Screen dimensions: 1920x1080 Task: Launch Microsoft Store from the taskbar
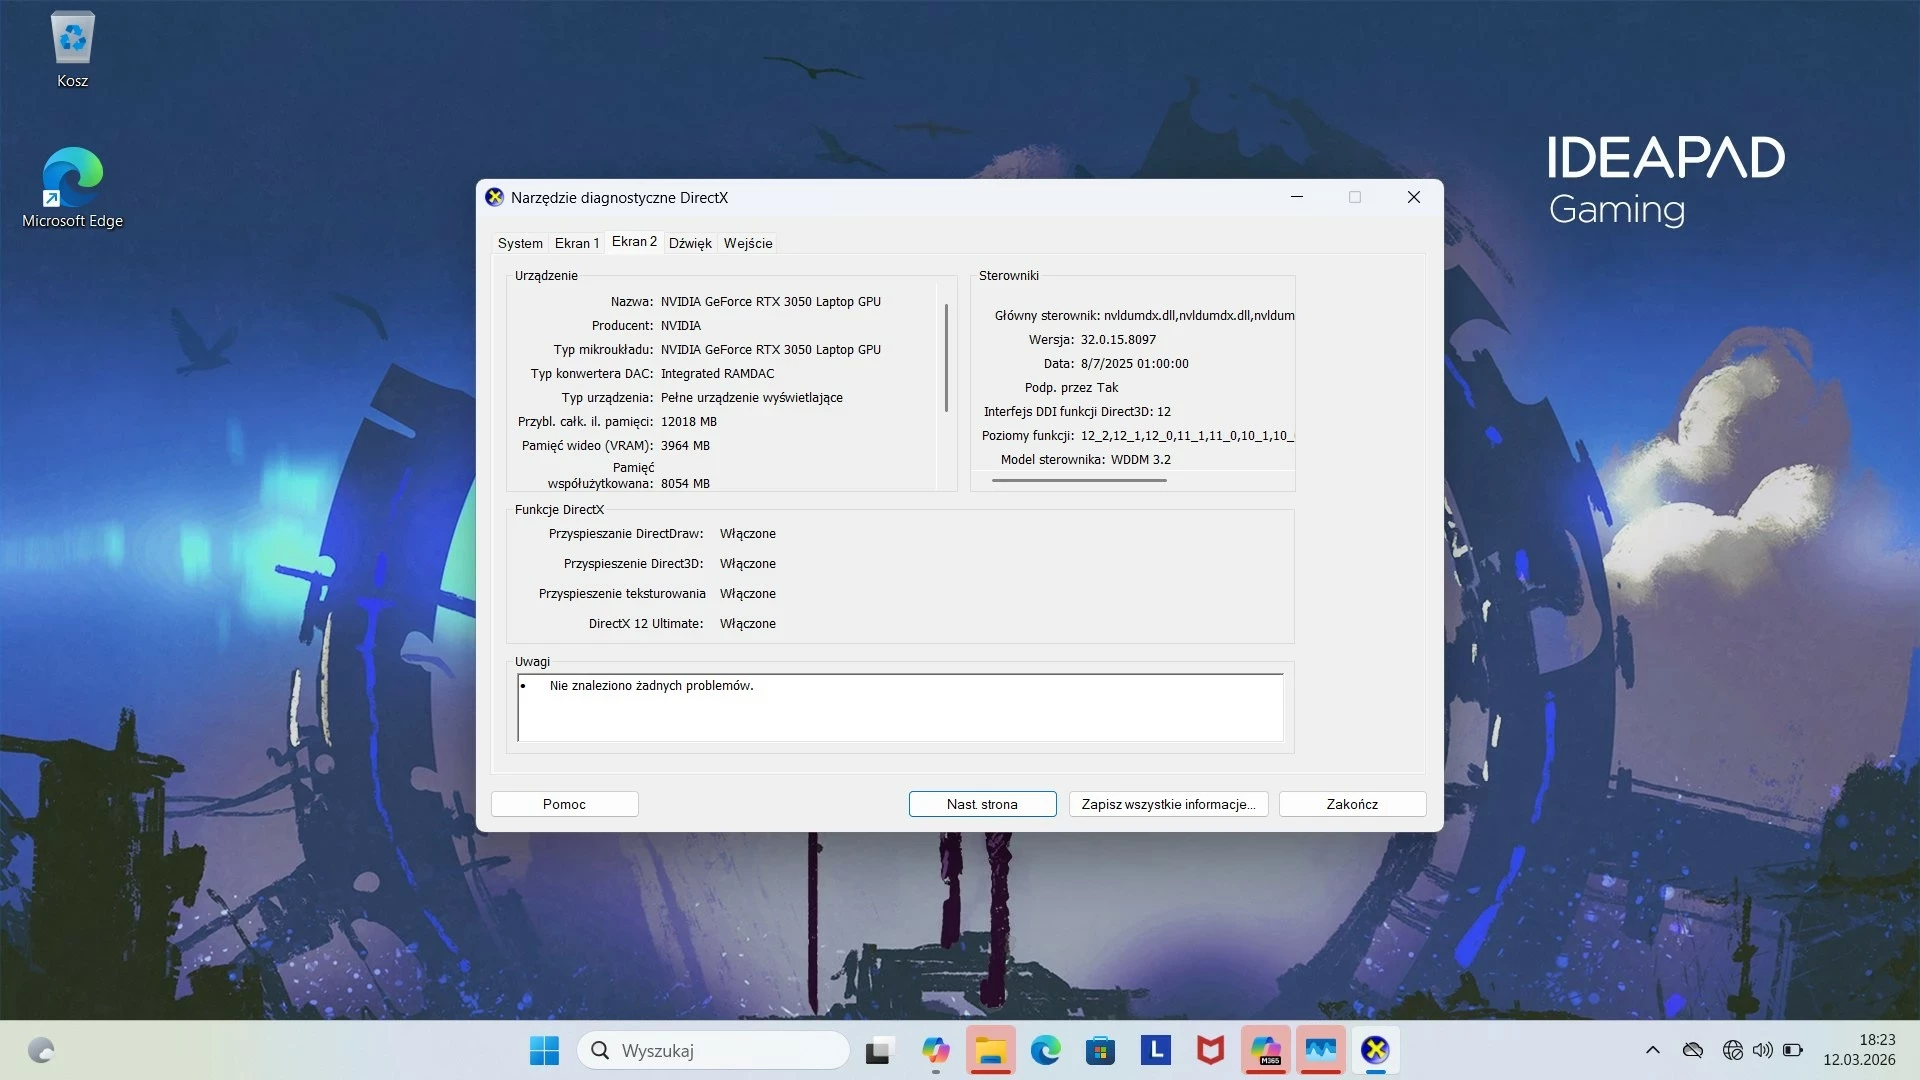click(1100, 1050)
